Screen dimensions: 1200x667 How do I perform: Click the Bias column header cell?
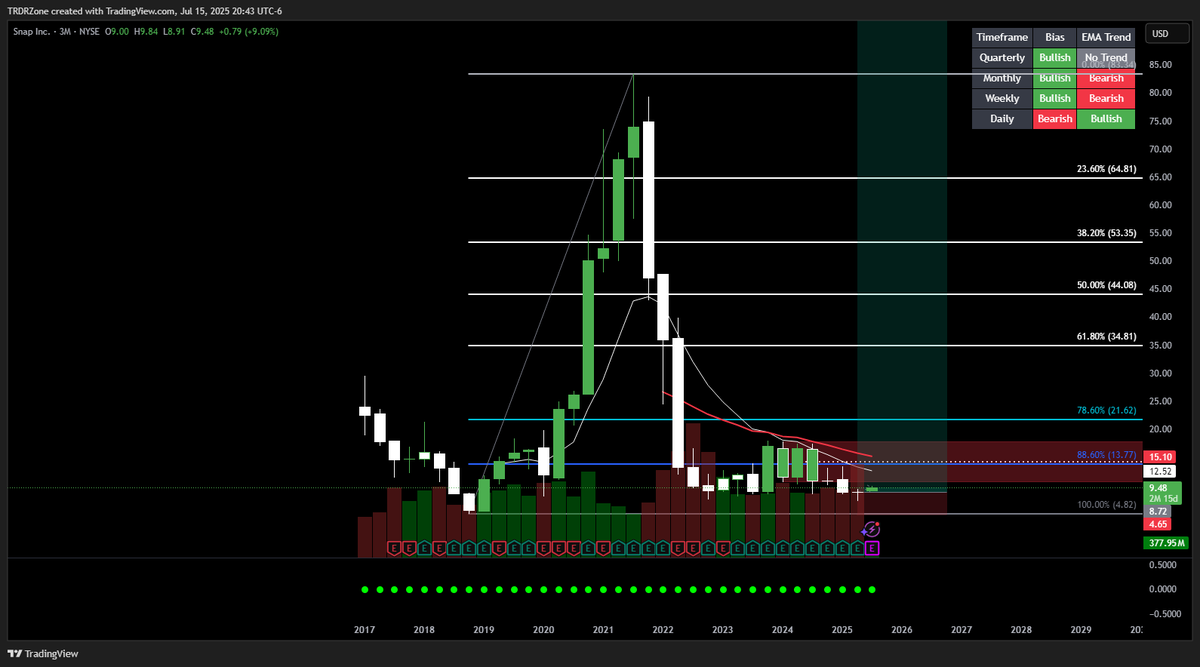pyautogui.click(x=1054, y=37)
